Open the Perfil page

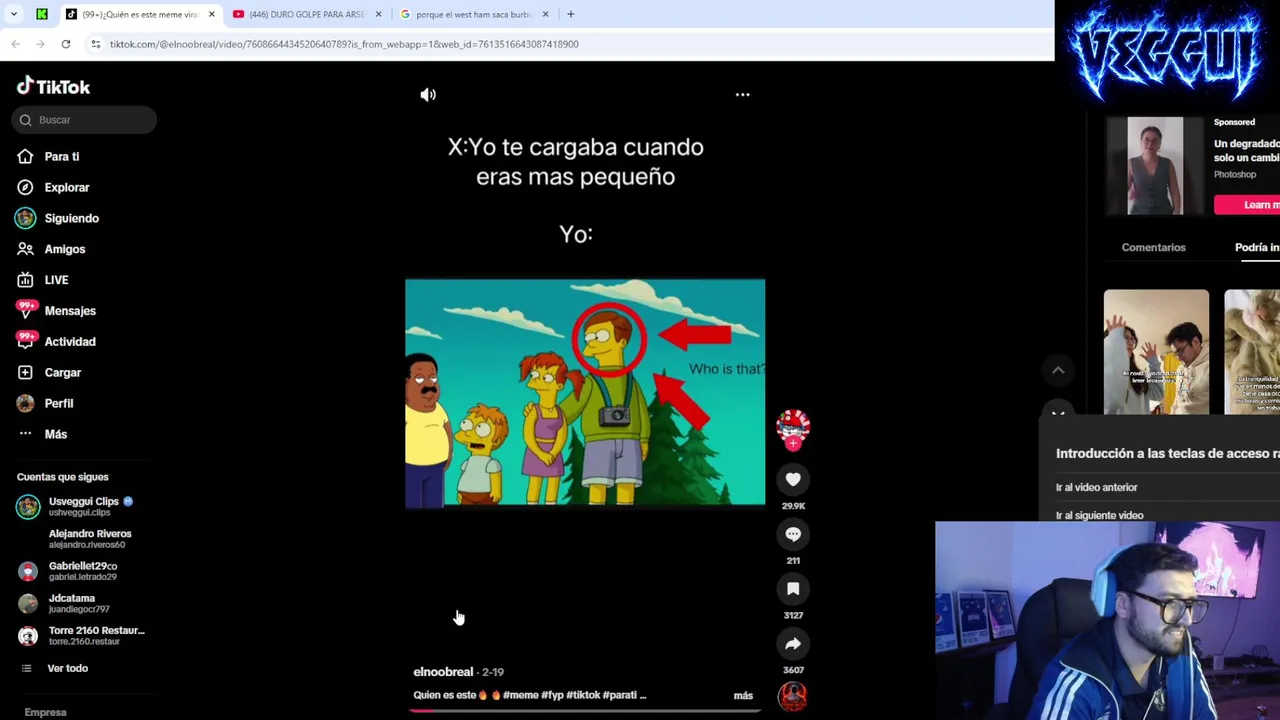click(x=59, y=403)
